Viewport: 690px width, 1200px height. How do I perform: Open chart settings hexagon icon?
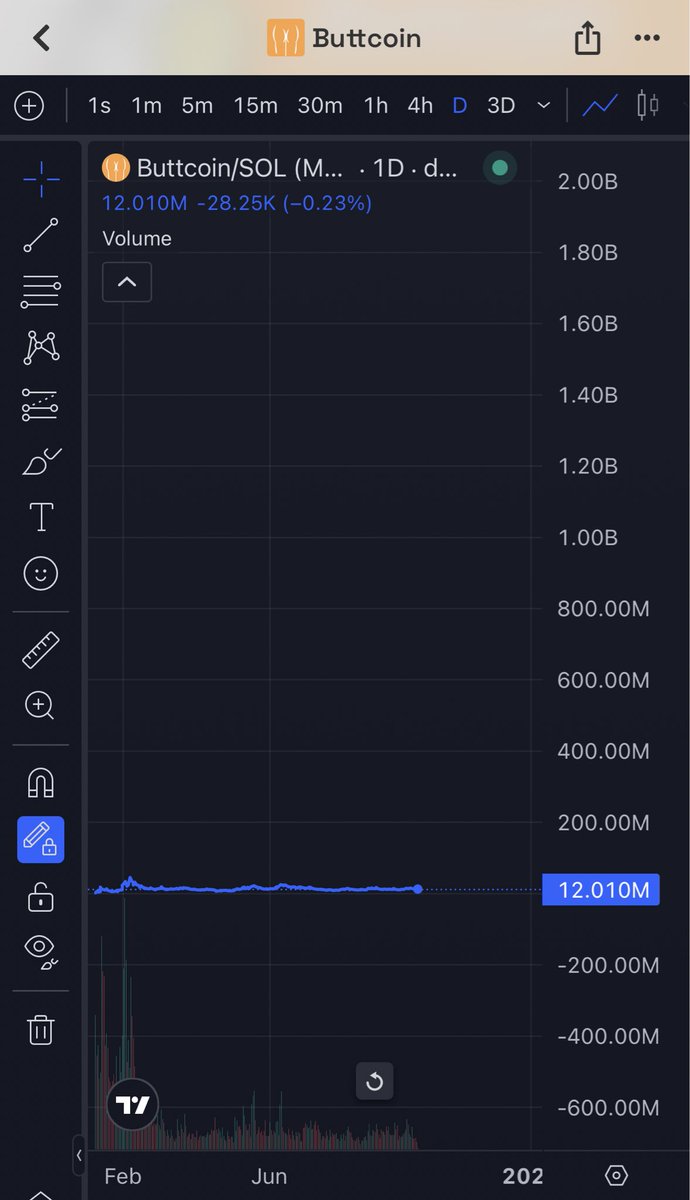point(617,1175)
